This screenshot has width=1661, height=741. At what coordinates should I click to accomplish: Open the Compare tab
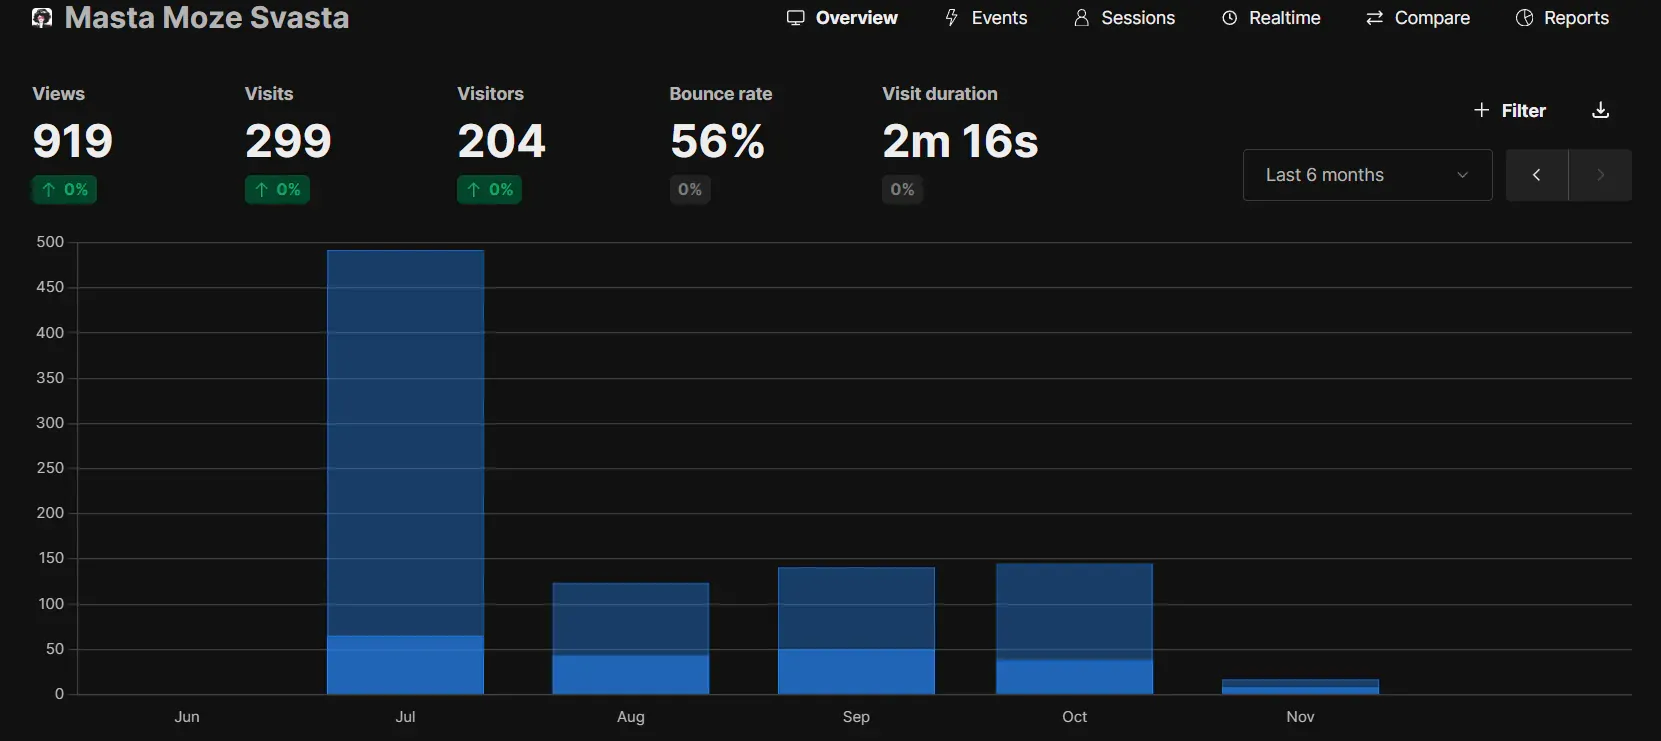tap(1418, 18)
